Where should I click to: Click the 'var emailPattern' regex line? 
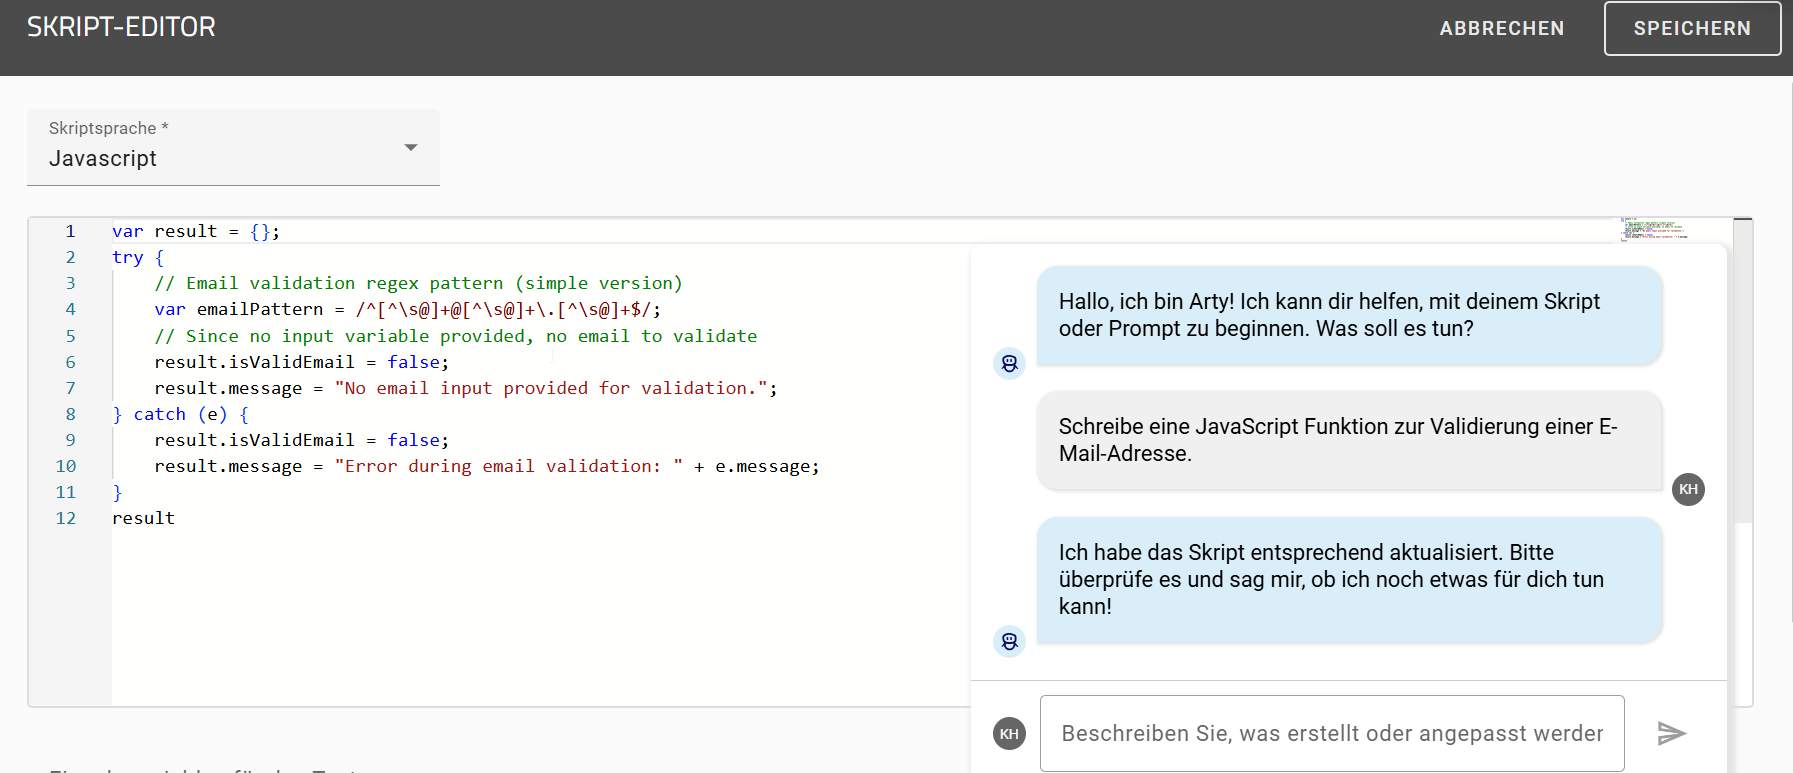(408, 309)
